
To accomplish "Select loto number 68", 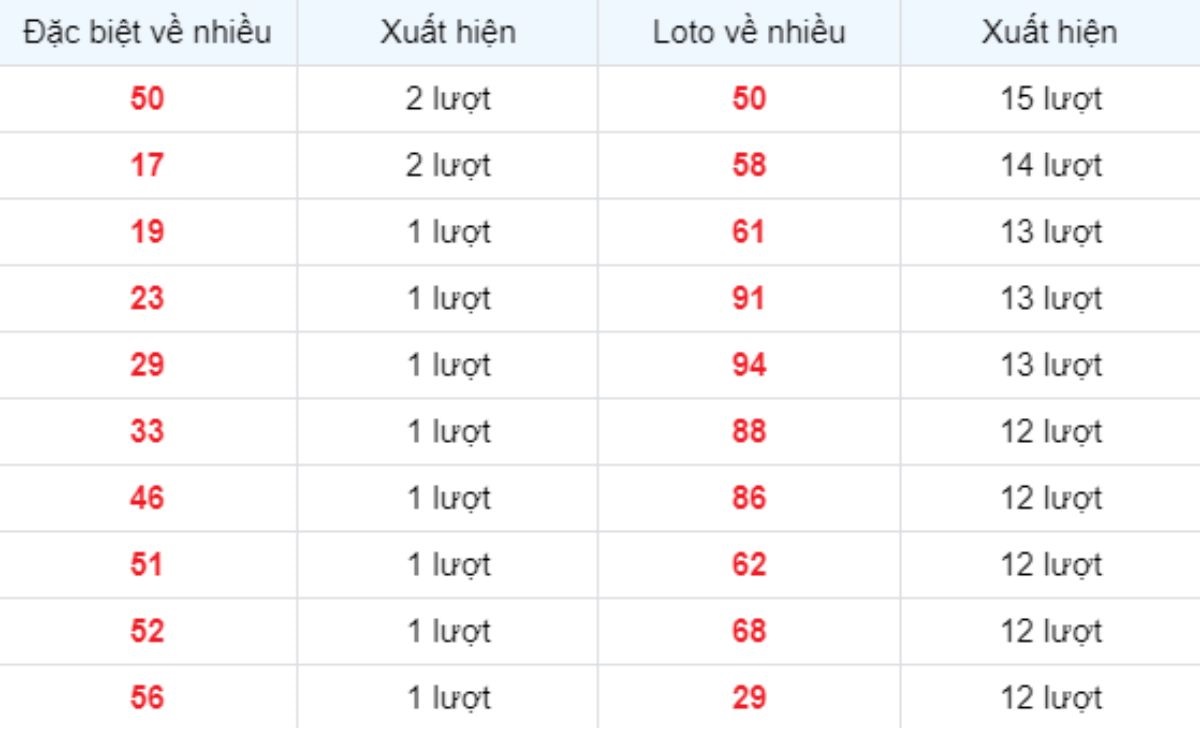I will 749,631.
